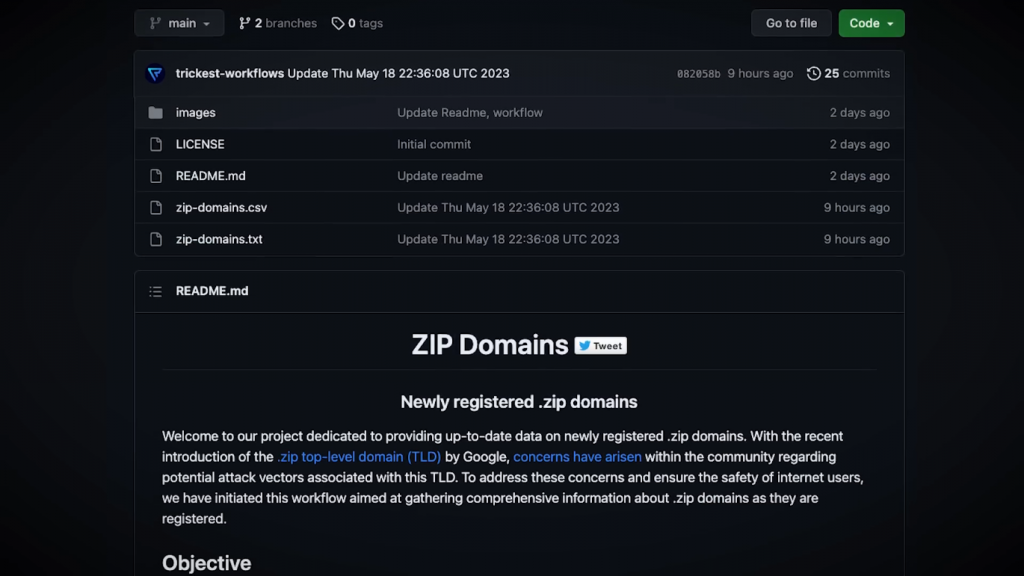Click the commit history clock icon
The width and height of the screenshot is (1024, 576).
(814, 73)
